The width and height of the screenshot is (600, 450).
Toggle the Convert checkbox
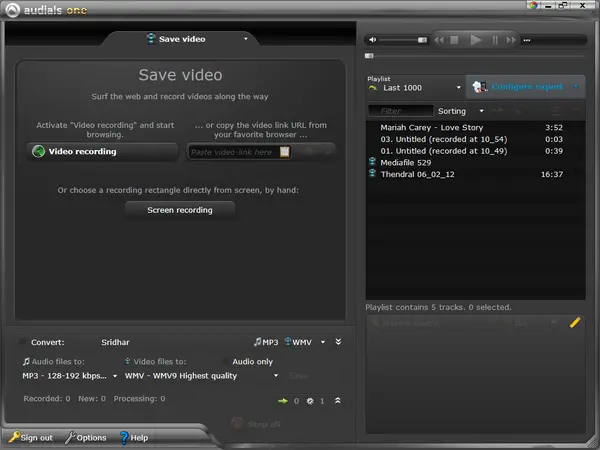coord(23,341)
